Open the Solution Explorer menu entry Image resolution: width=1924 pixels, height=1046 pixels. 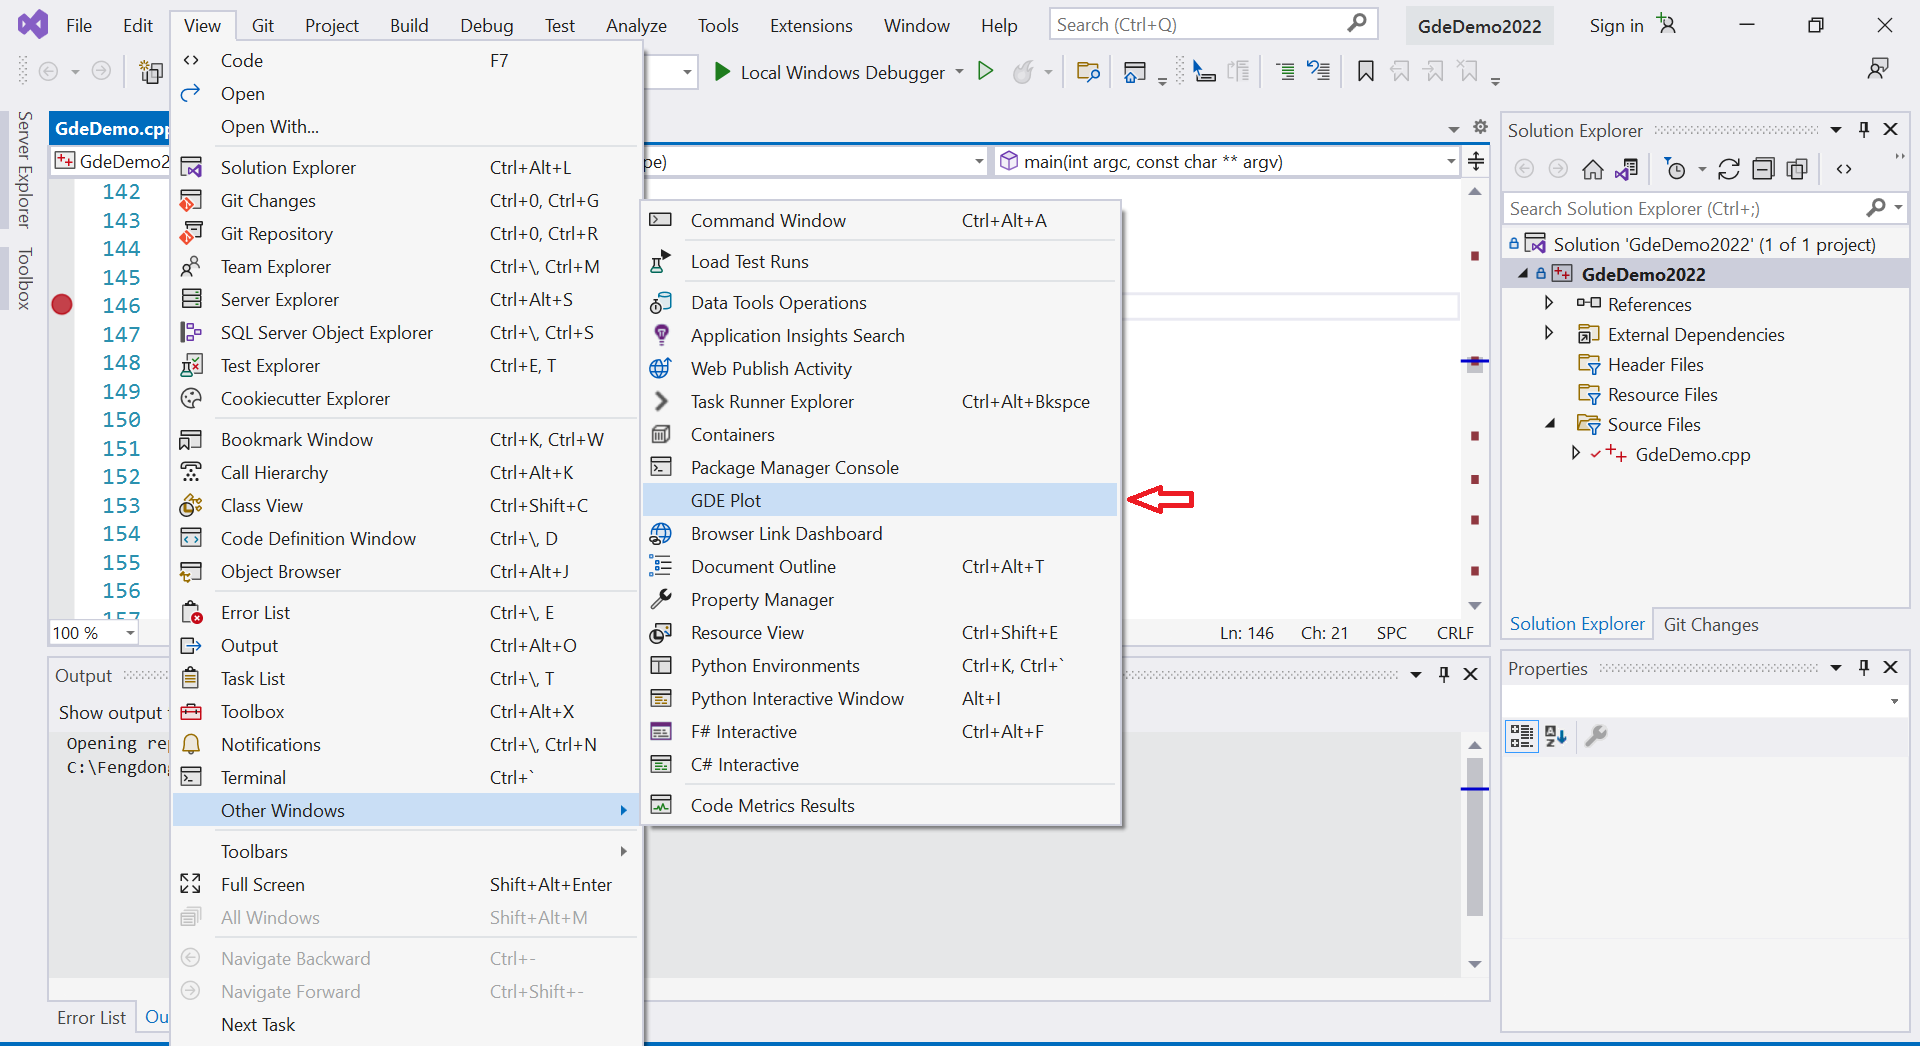406,167
